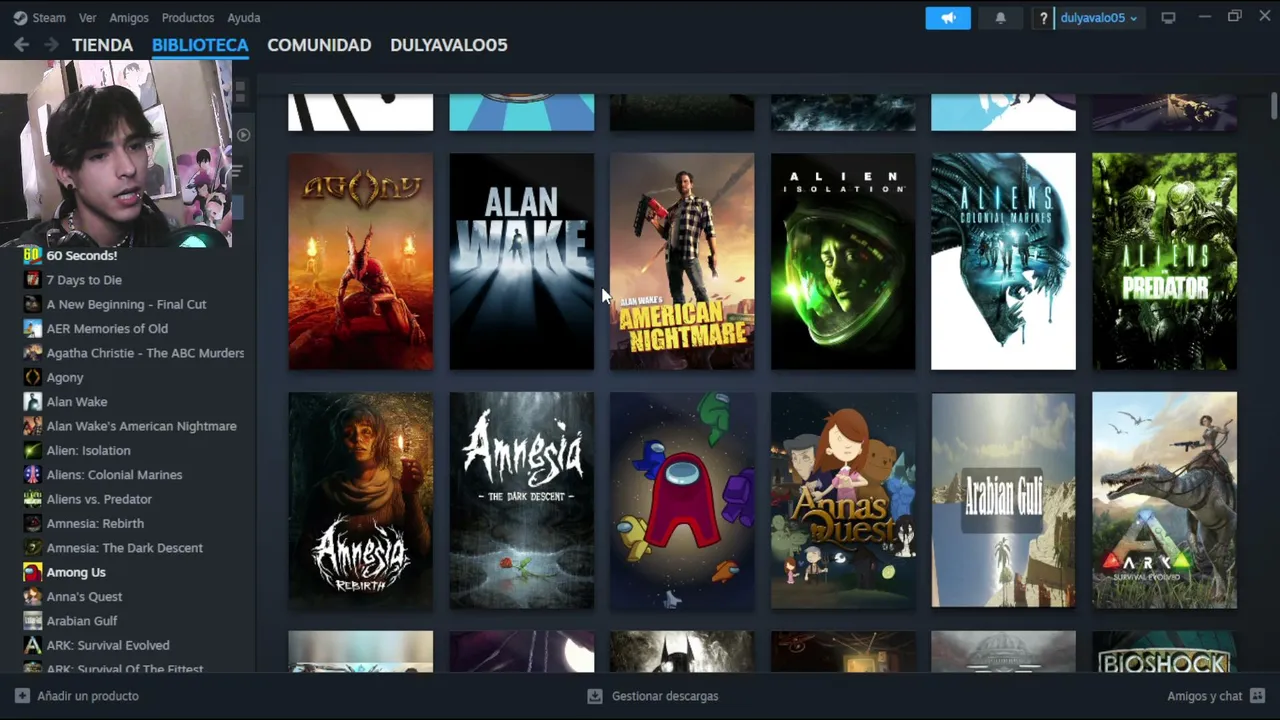The image size is (1280, 720).
Task: Open the Aliens vs Predator cover
Action: point(1165,261)
